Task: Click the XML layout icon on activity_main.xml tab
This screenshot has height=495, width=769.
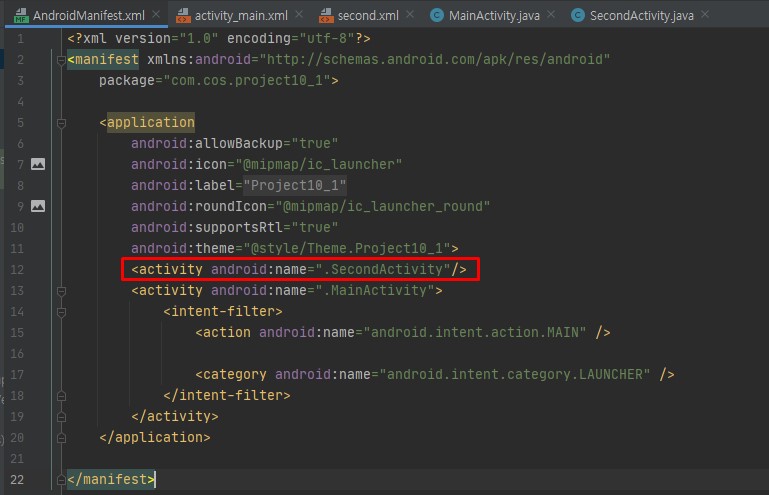Action: click(x=183, y=16)
